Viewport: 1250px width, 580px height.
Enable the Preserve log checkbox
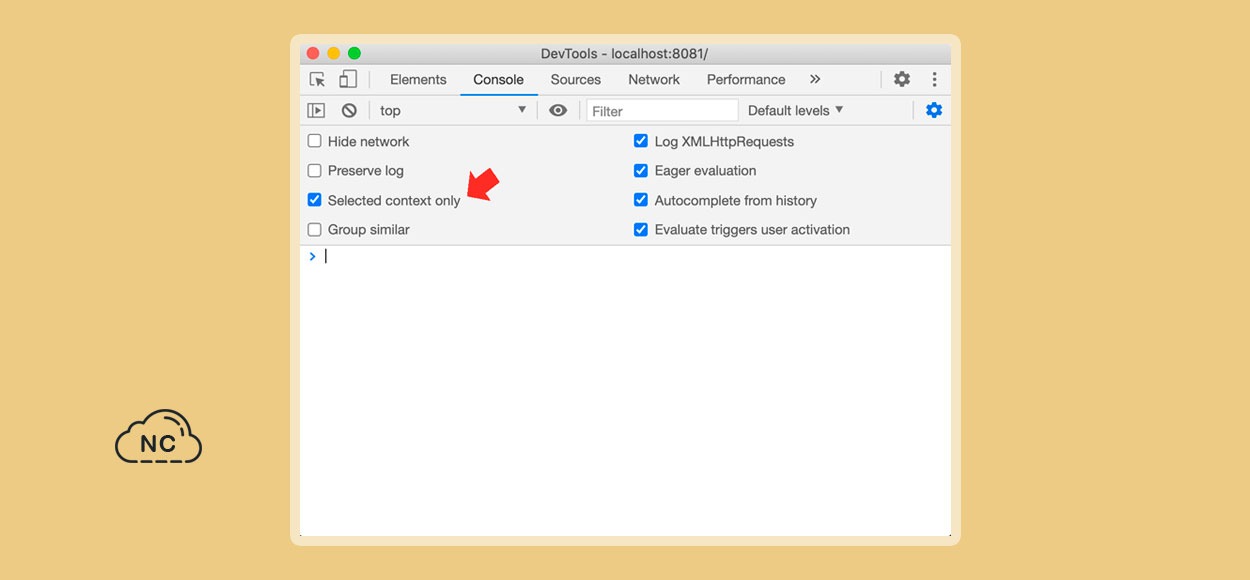315,170
